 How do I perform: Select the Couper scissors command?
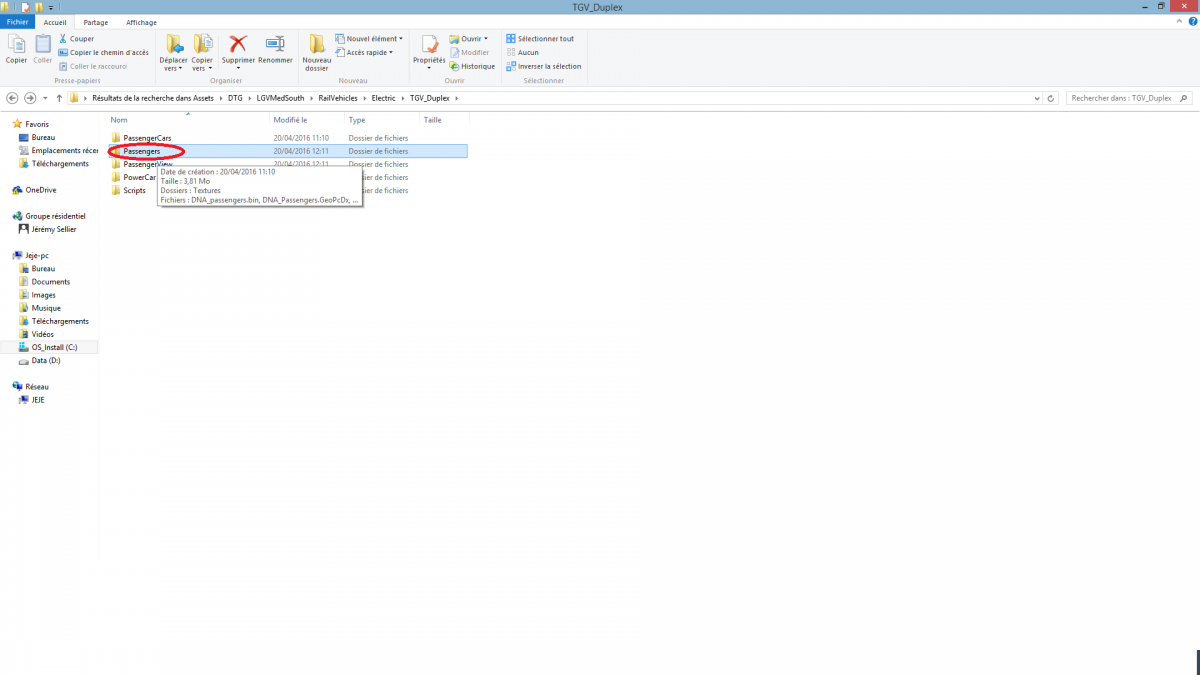76,39
